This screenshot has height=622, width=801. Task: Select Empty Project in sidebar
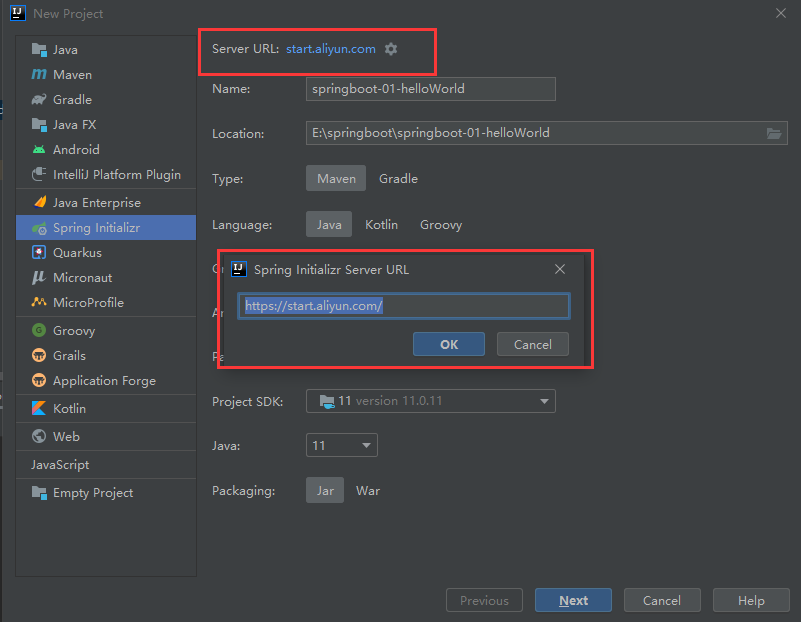tap(106, 493)
